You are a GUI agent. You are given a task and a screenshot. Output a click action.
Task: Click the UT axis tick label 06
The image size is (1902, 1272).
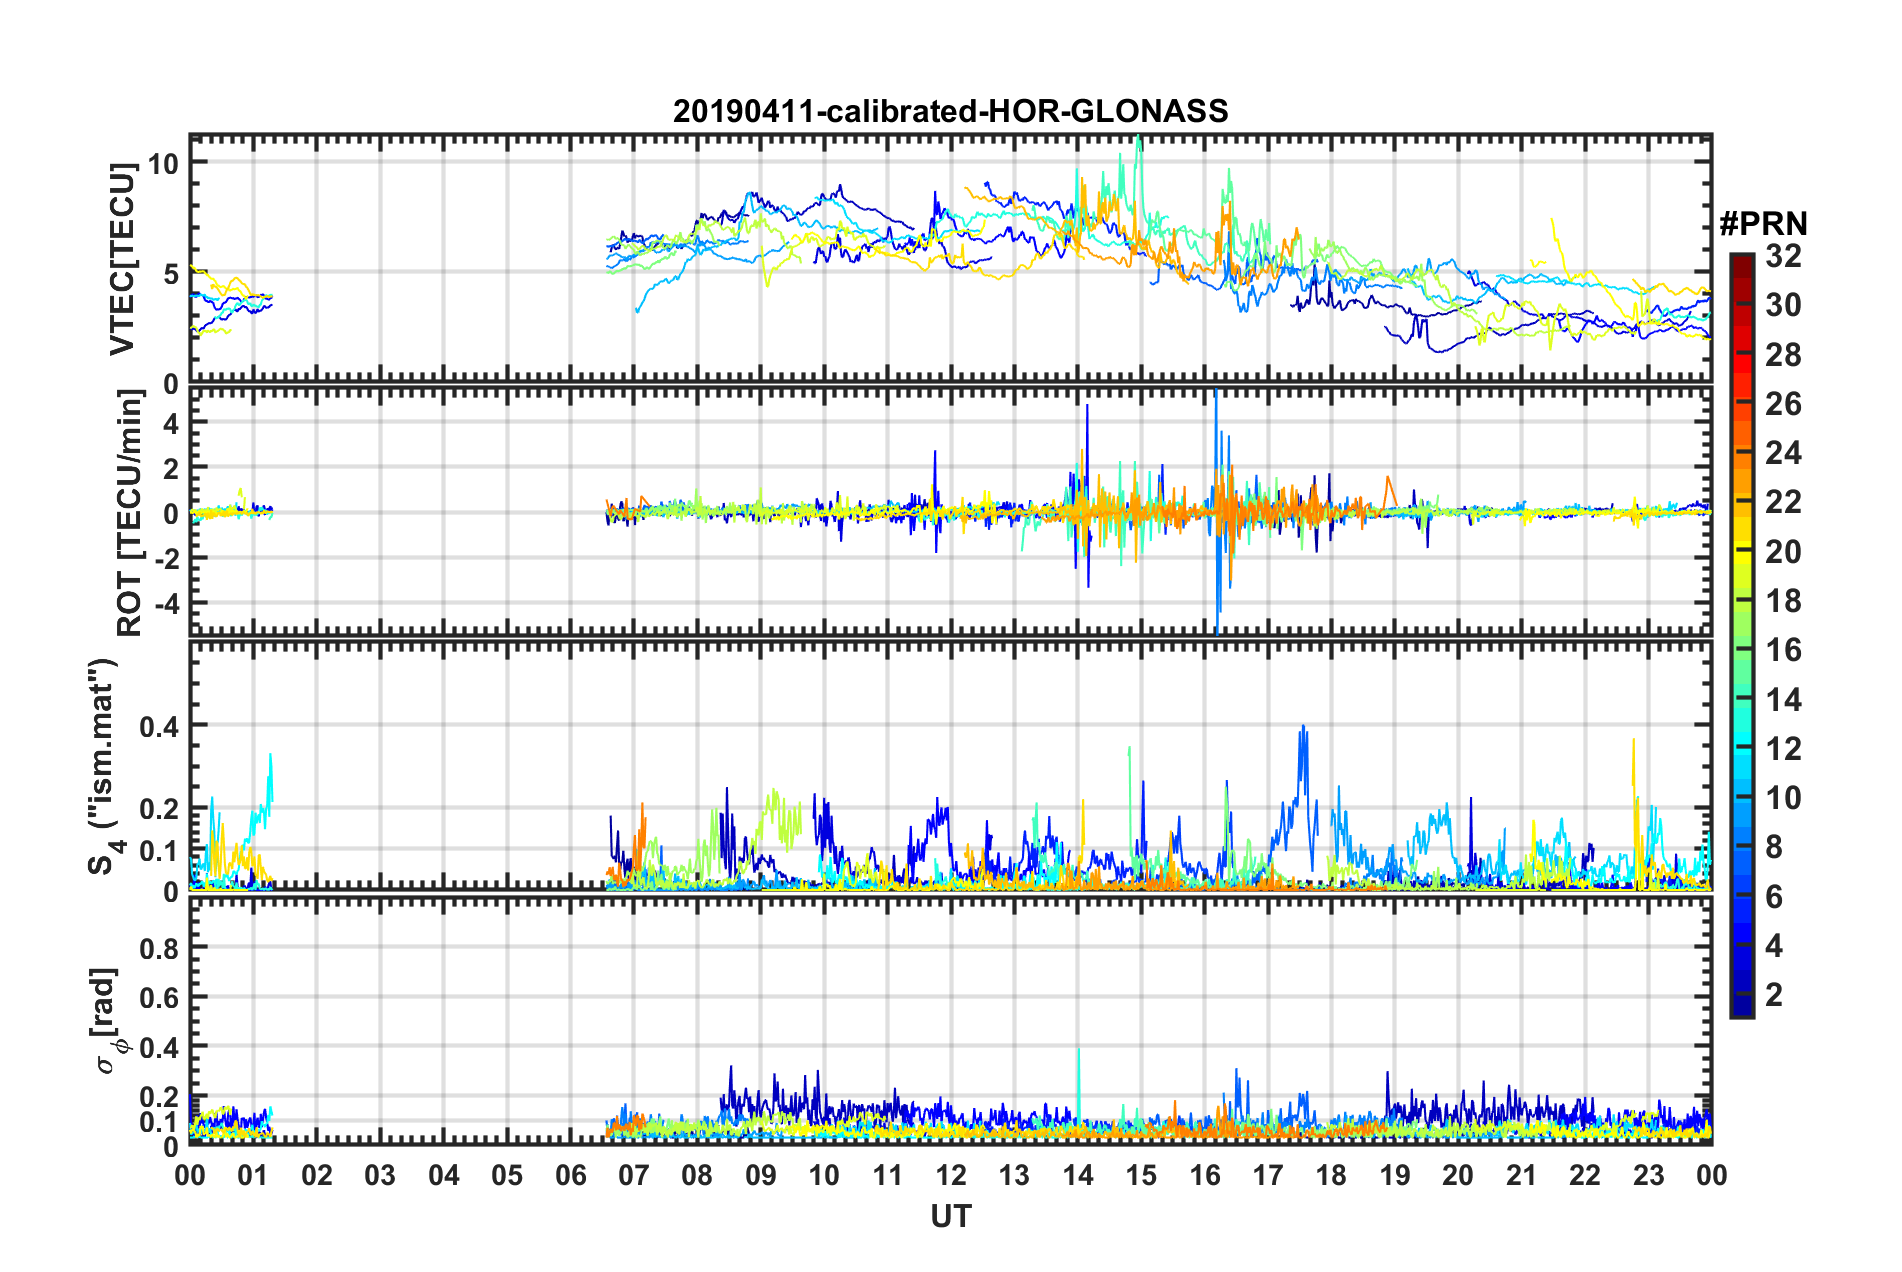(571, 1175)
